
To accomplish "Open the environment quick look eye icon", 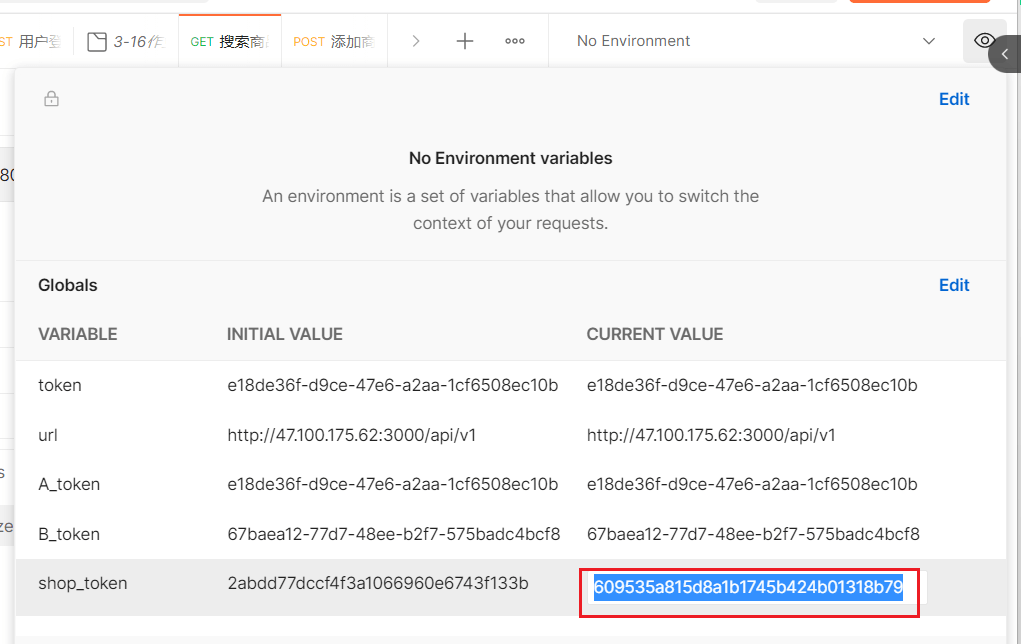I will tap(983, 41).
